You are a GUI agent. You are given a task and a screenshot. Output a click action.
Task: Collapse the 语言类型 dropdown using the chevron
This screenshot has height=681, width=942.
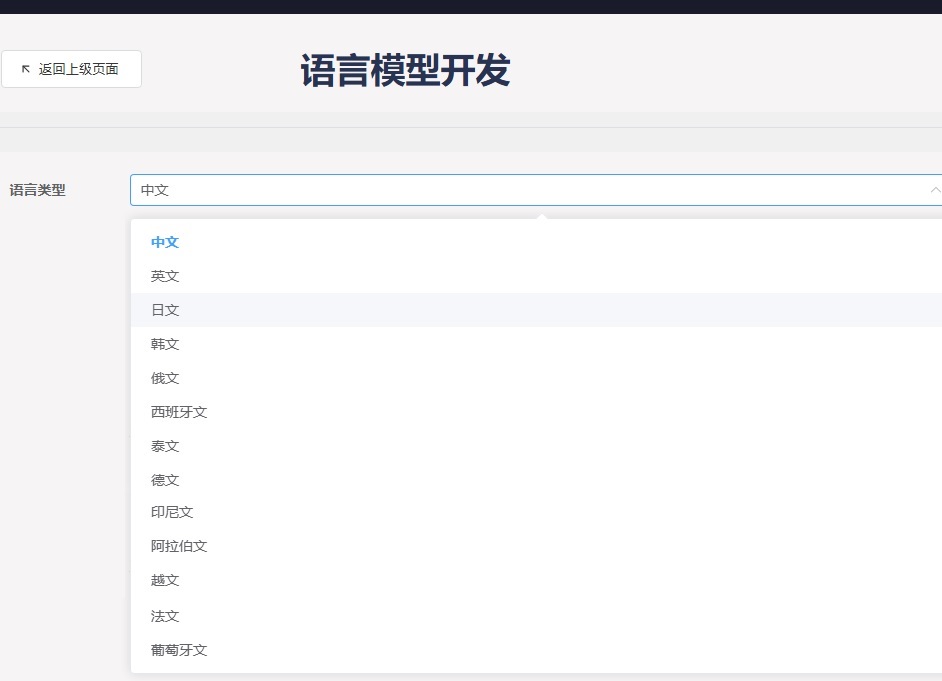point(934,190)
